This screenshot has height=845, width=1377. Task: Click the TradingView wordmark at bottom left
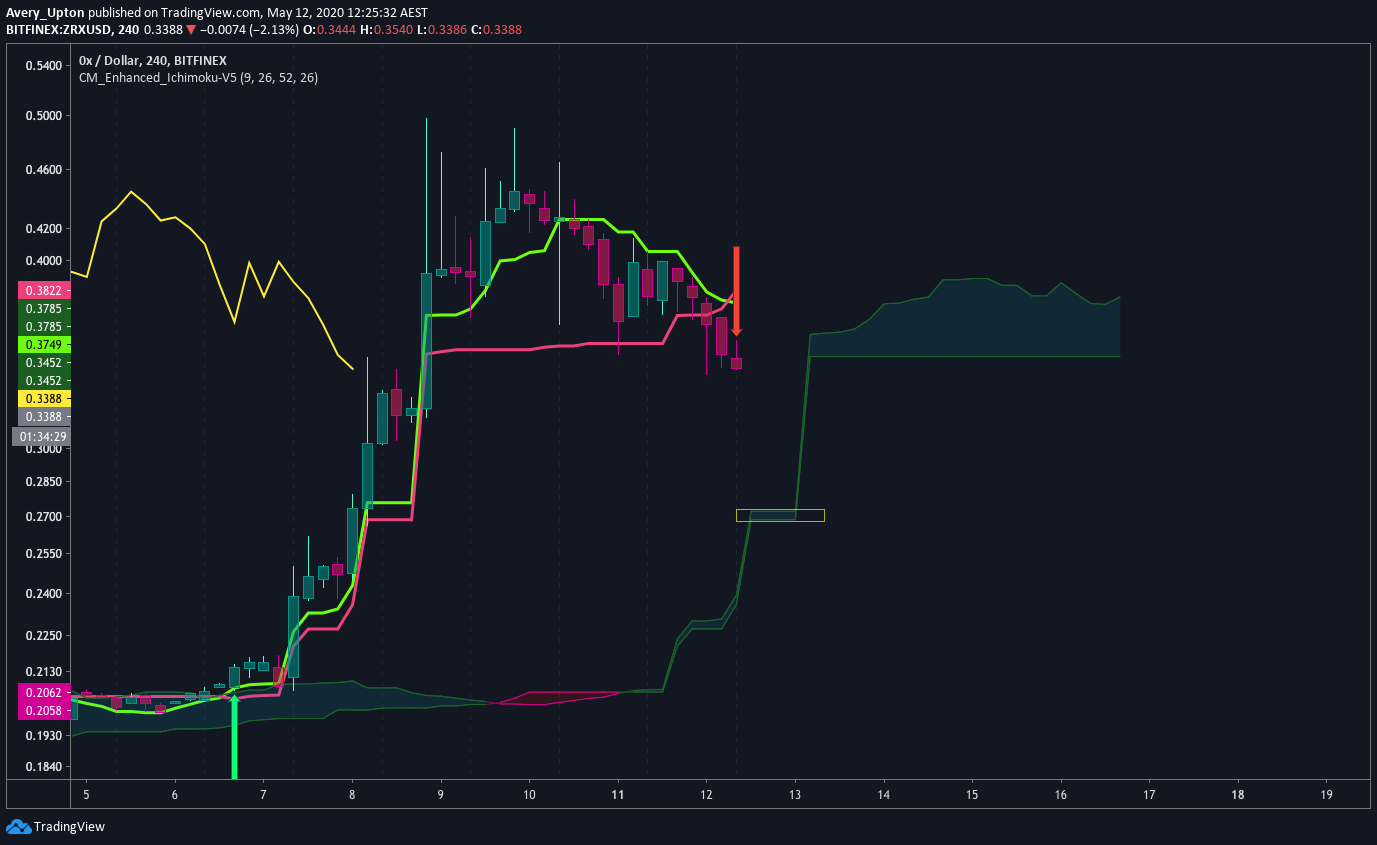[69, 827]
